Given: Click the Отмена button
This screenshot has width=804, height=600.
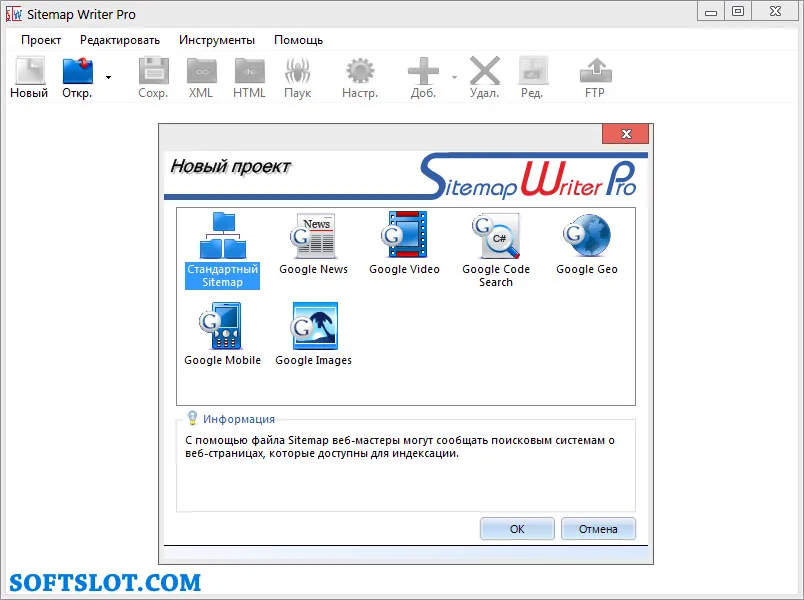Looking at the screenshot, I should pos(598,529).
